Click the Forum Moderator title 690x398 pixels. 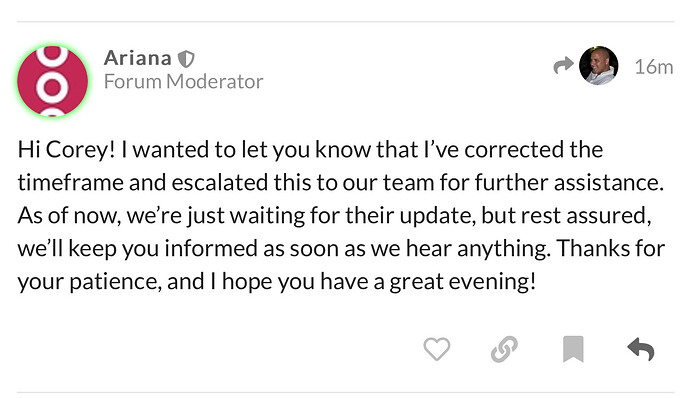click(x=184, y=81)
